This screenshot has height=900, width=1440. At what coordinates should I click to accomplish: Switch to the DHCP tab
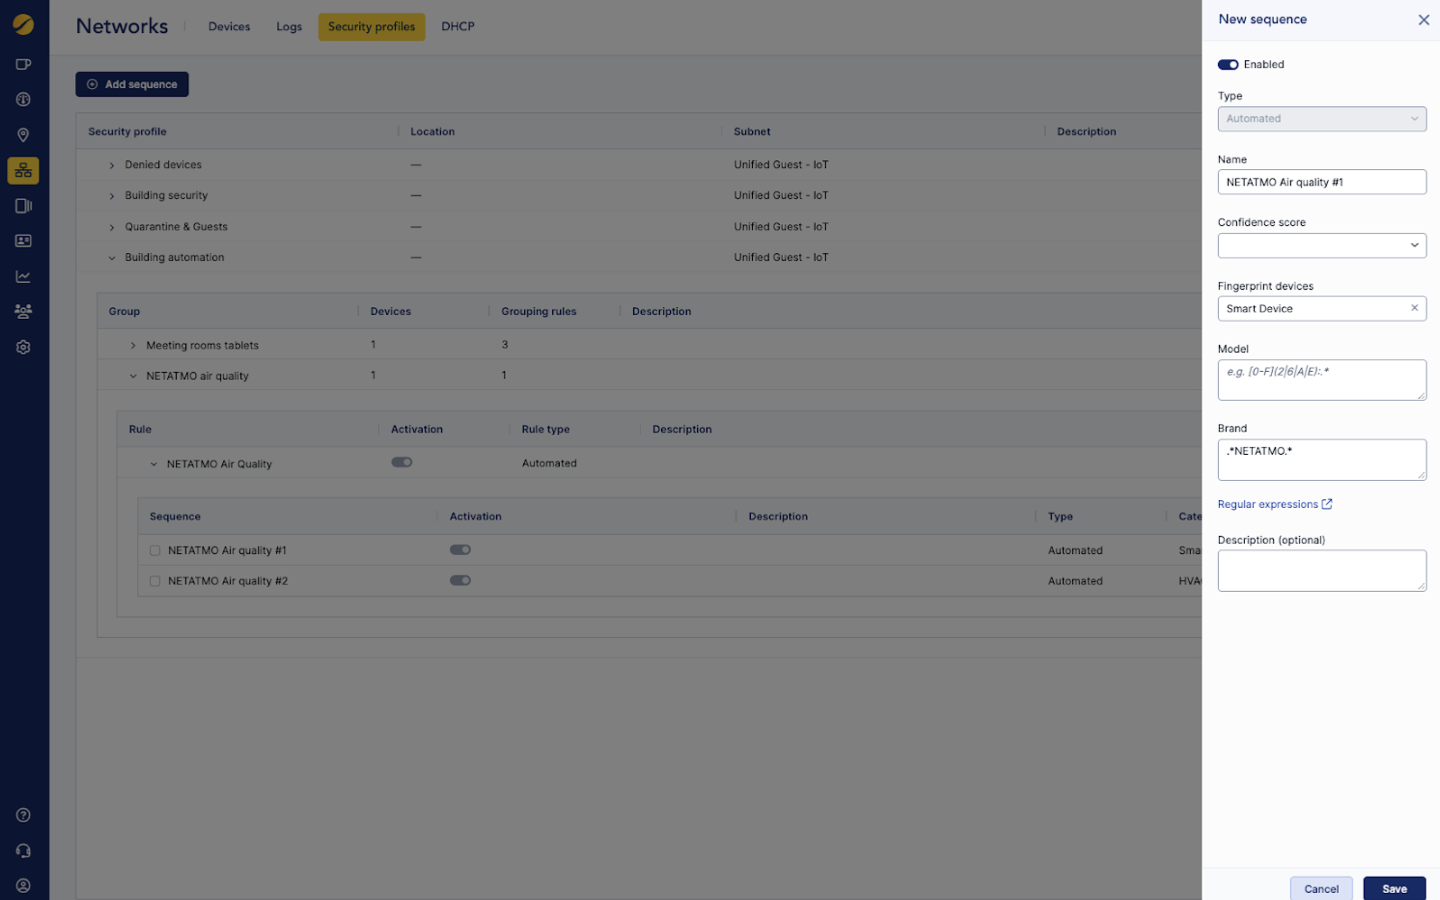tap(458, 27)
